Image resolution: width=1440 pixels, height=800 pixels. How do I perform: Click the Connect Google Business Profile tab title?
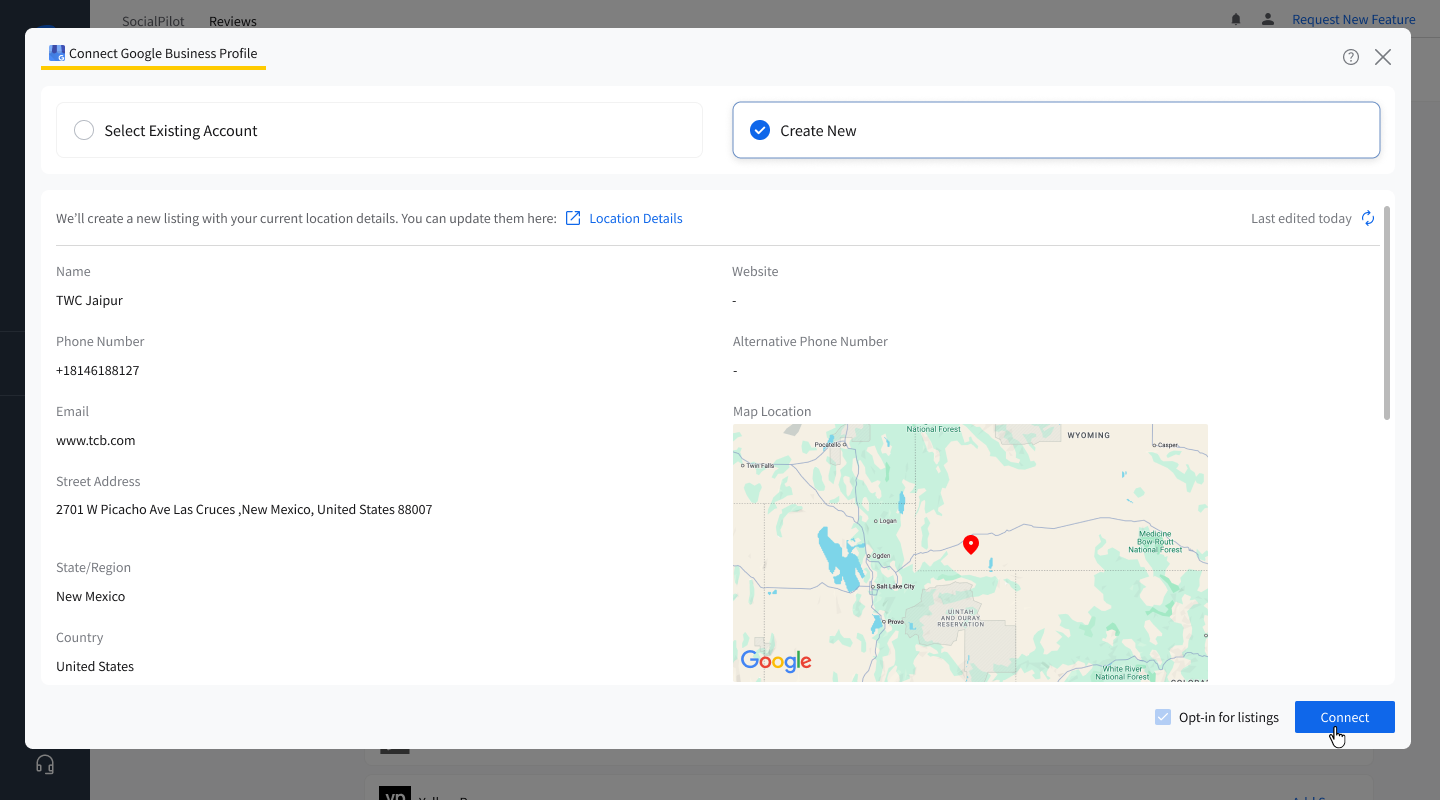[163, 54]
